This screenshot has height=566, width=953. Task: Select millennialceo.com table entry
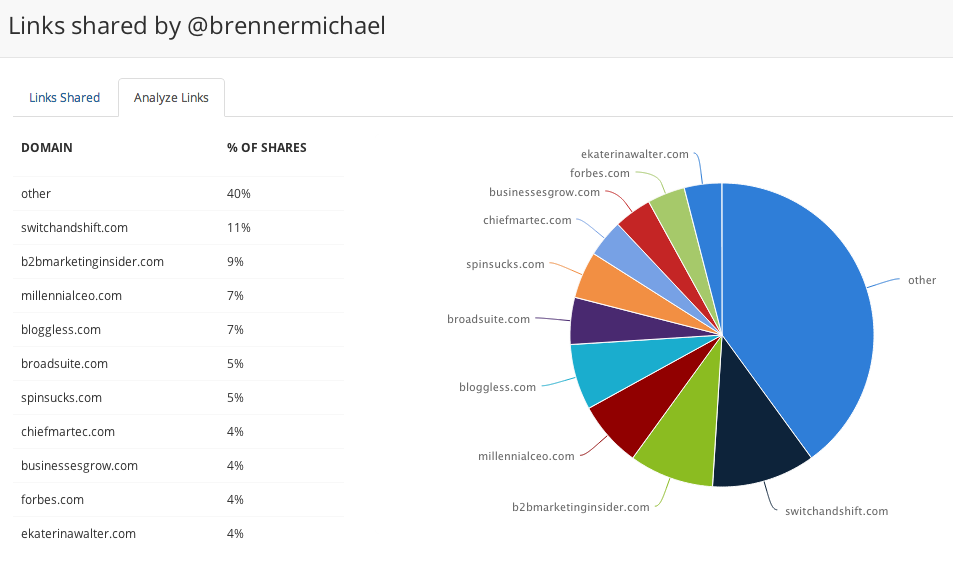point(178,296)
